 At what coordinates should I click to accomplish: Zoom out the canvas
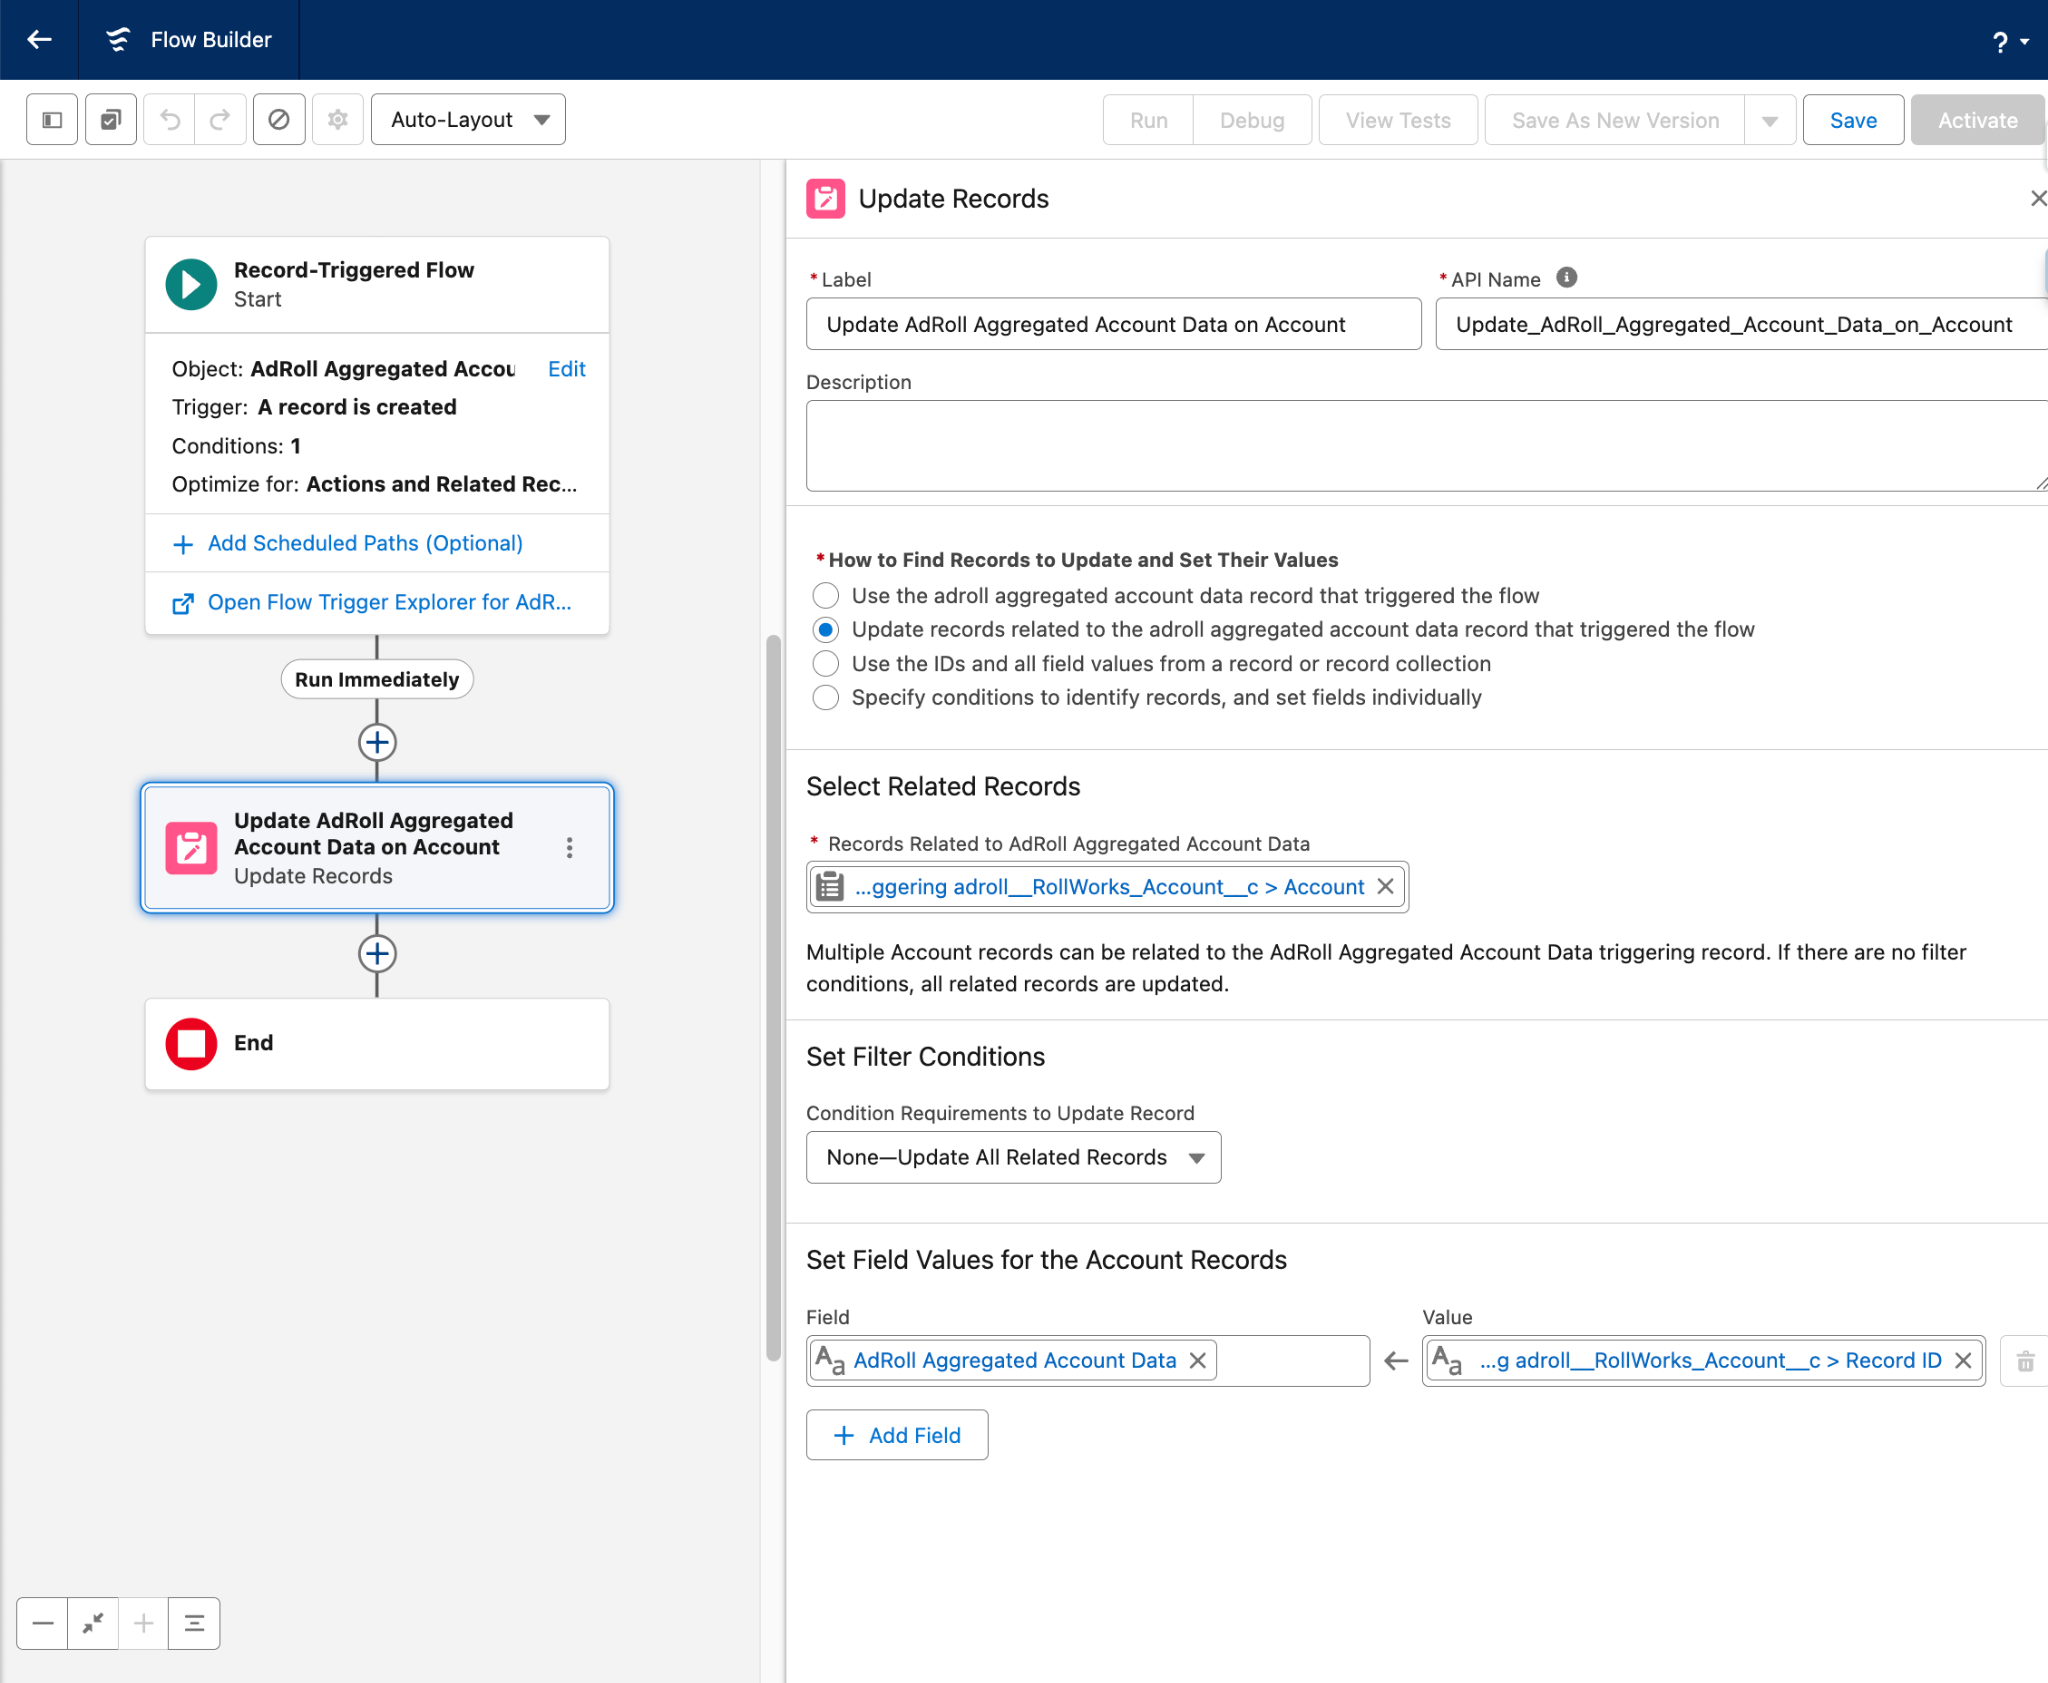pos(43,1624)
